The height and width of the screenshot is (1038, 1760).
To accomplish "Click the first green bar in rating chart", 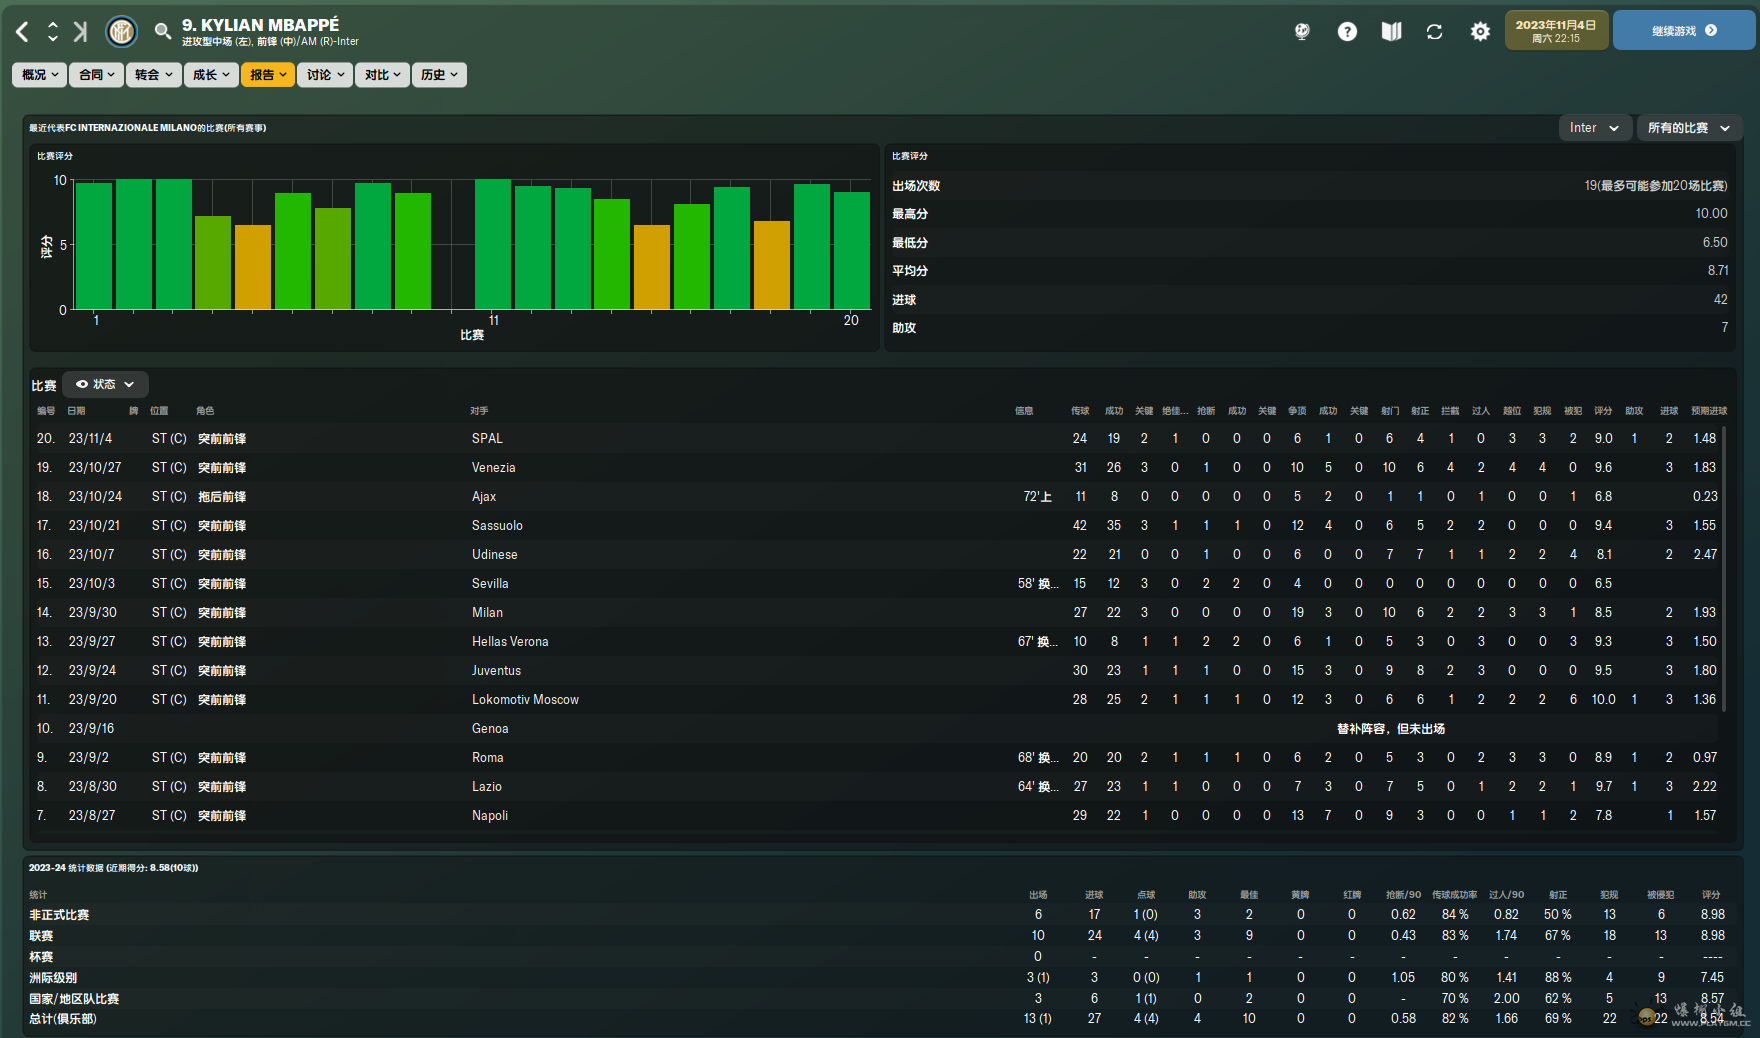I will (x=94, y=246).
